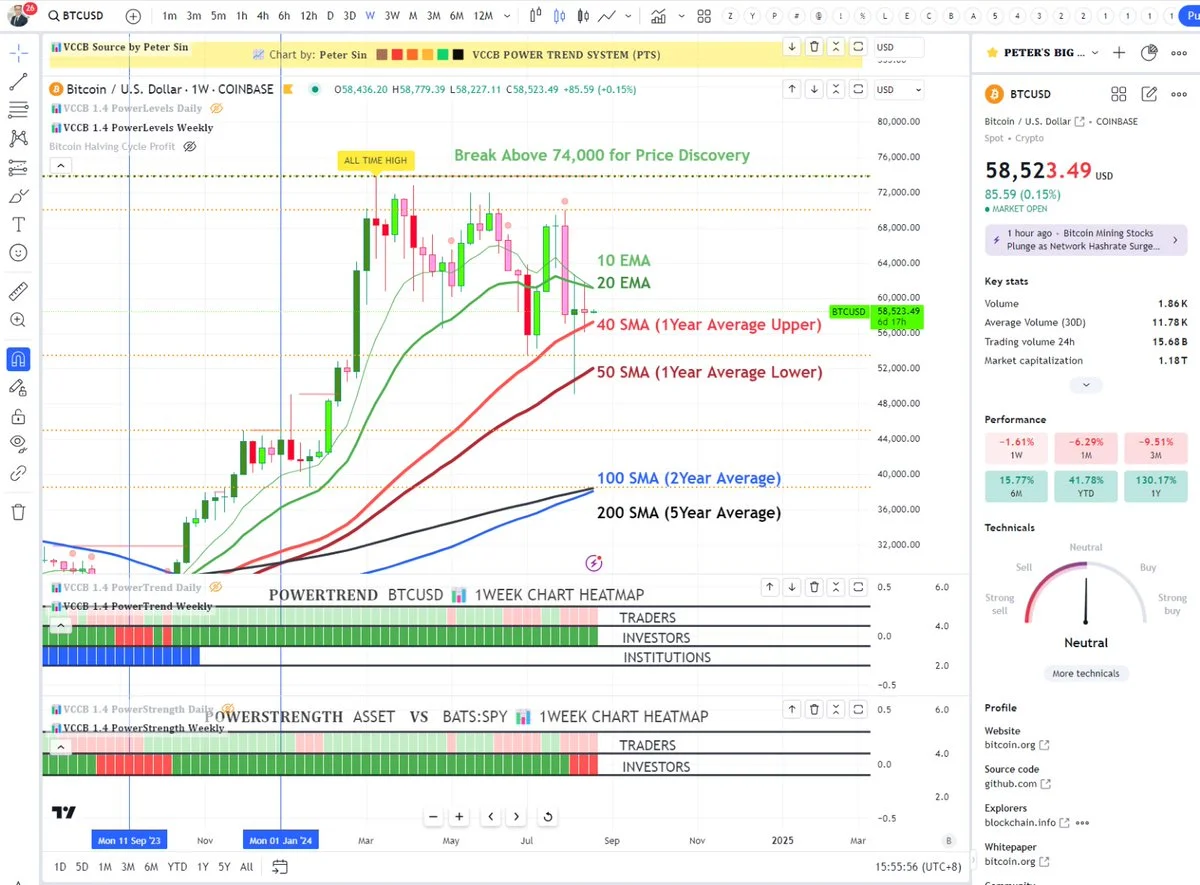1200x885 pixels.
Task: Open the BTCUSD symbol search box
Action: (x=75, y=17)
